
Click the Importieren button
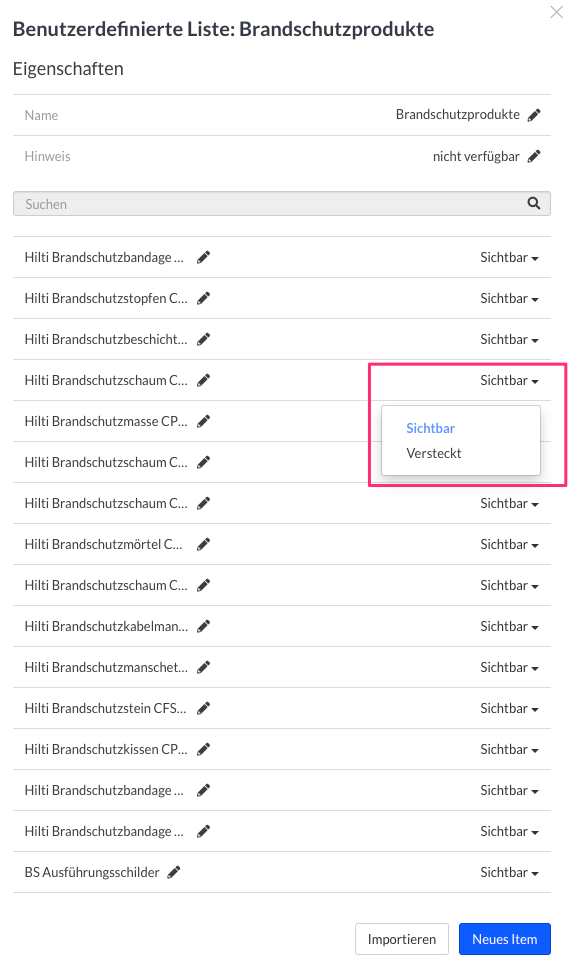(x=401, y=939)
